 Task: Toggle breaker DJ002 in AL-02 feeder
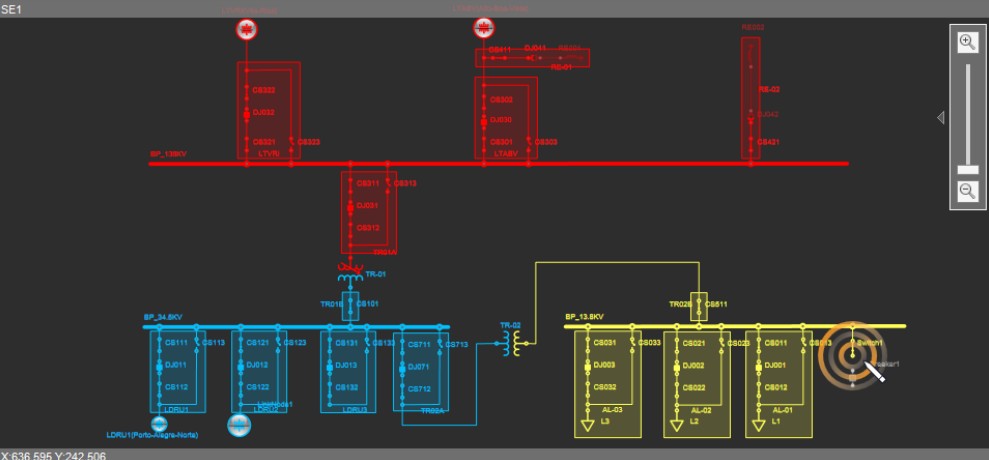click(x=677, y=366)
